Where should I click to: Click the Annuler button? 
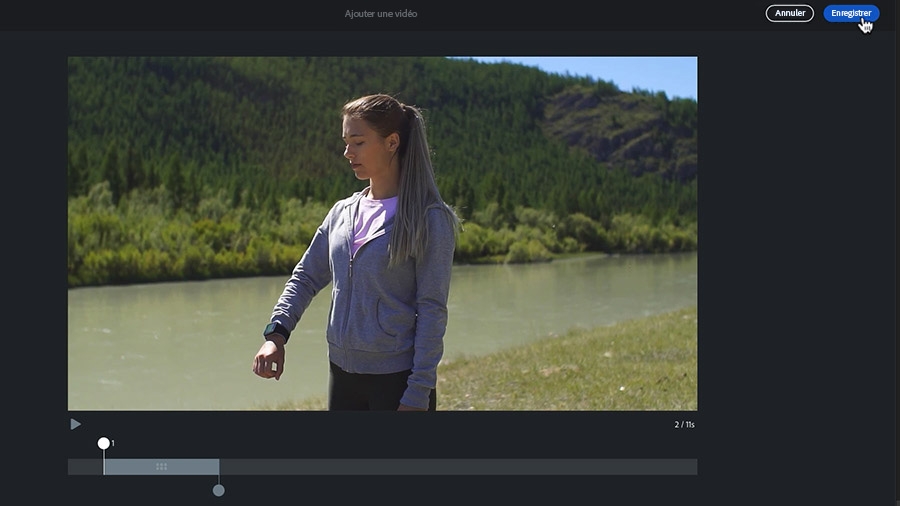click(x=789, y=13)
